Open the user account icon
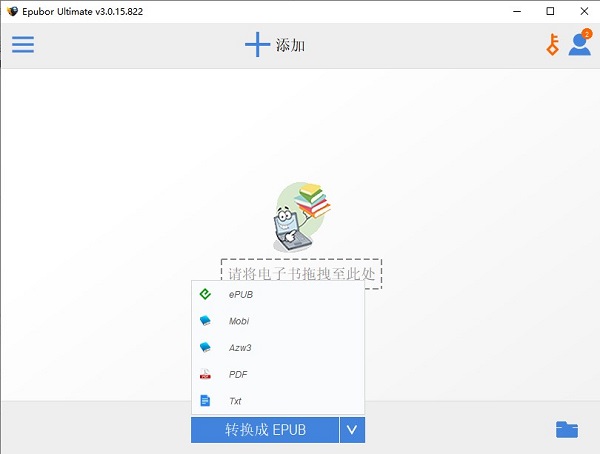This screenshot has width=600, height=454. [579, 45]
